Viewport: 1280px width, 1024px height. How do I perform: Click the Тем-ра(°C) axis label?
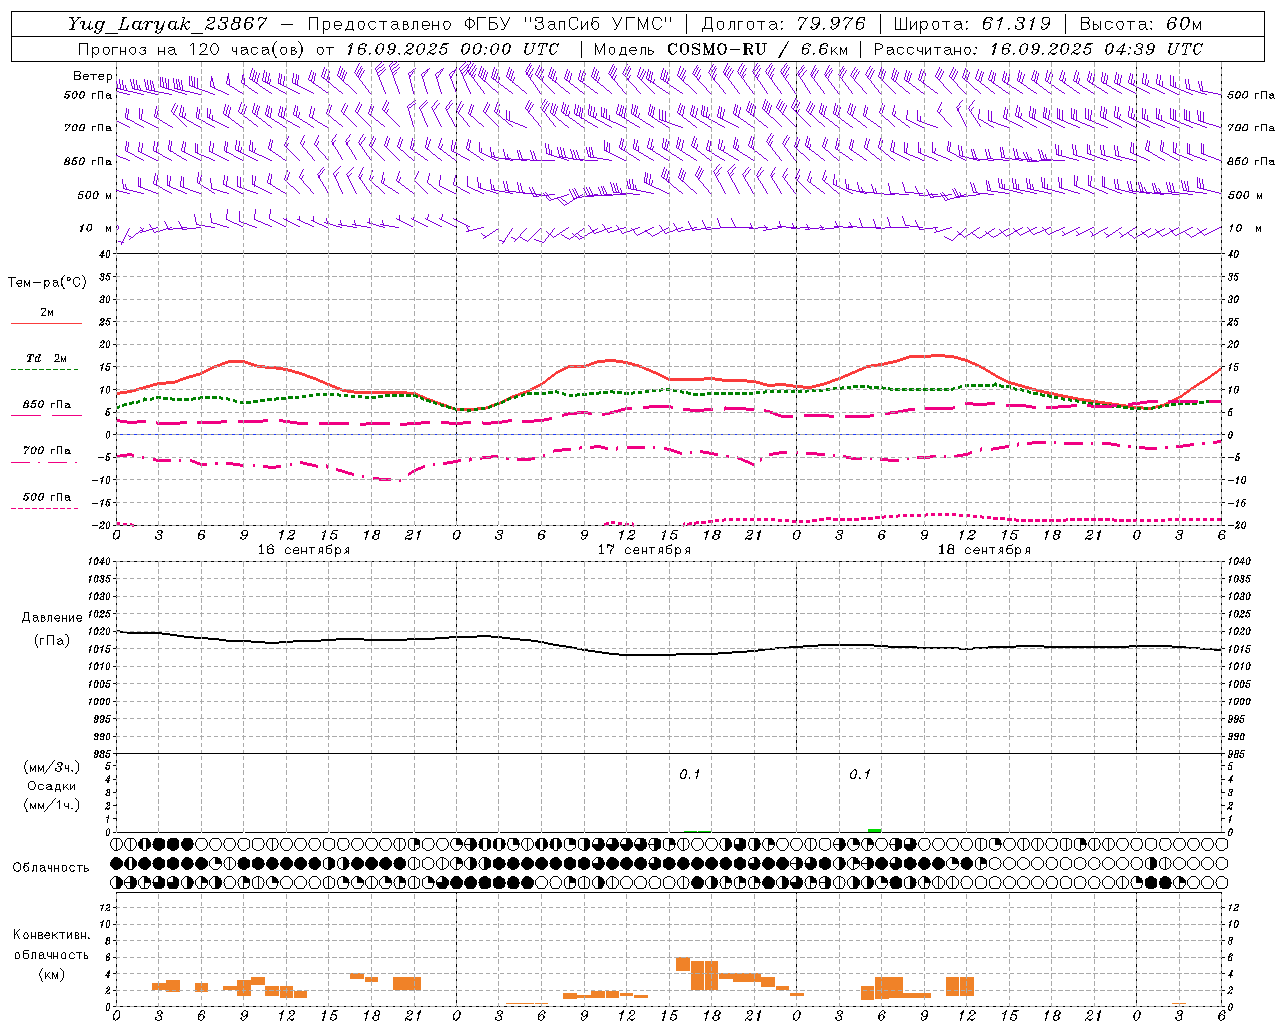click(x=47, y=283)
